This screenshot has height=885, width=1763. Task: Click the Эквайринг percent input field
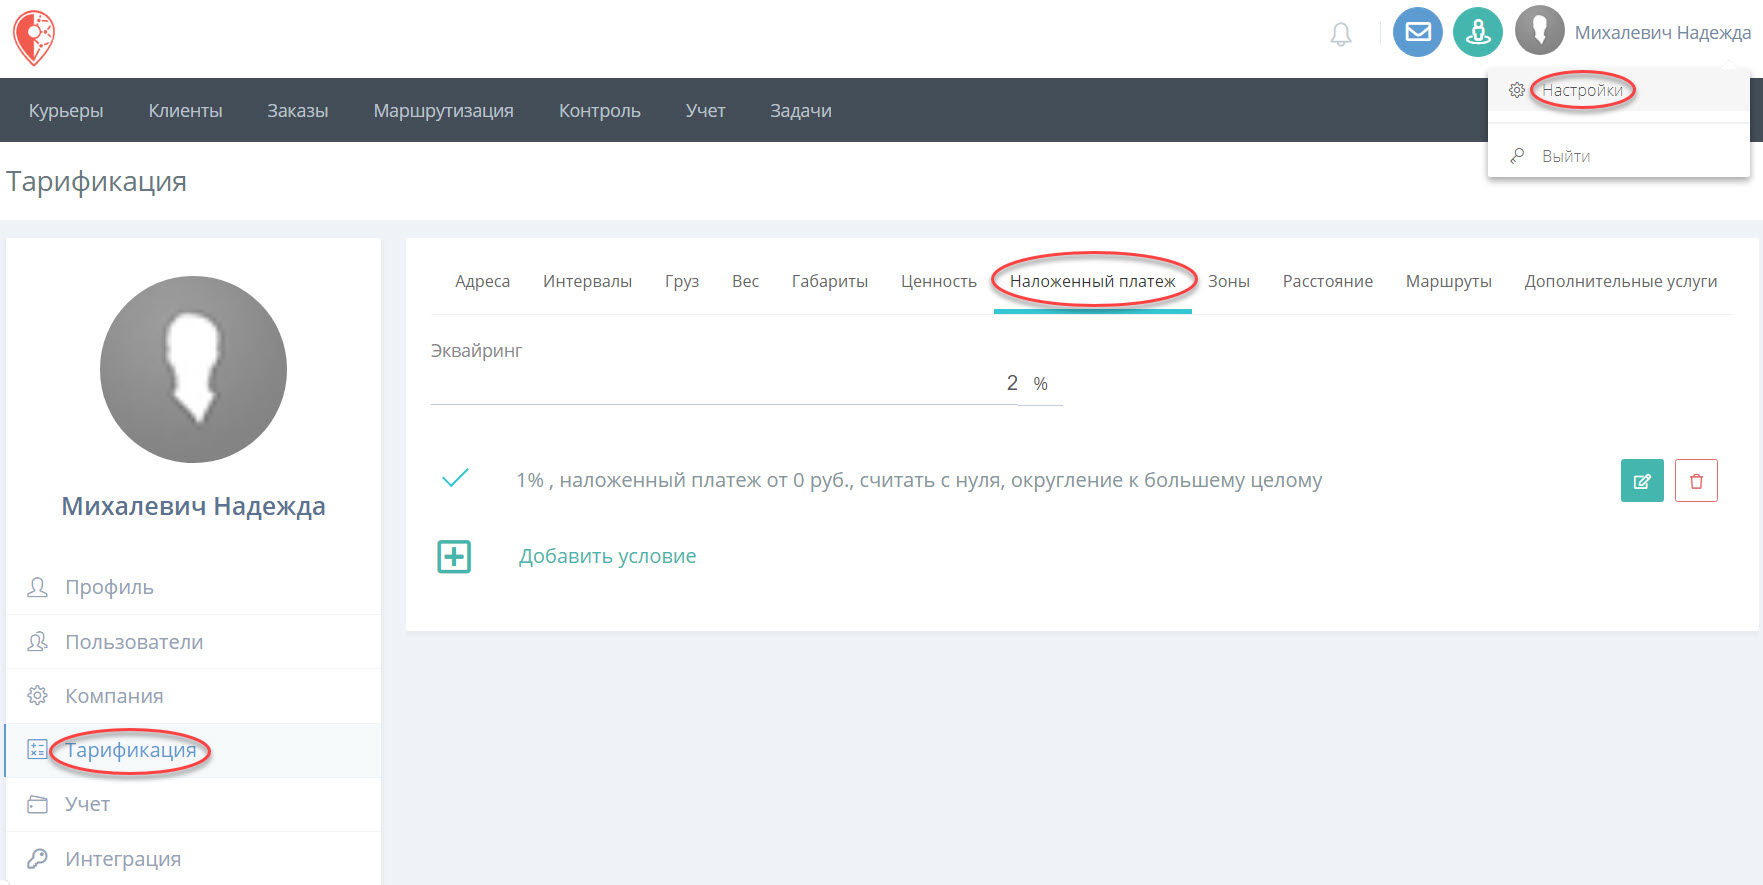click(x=725, y=384)
